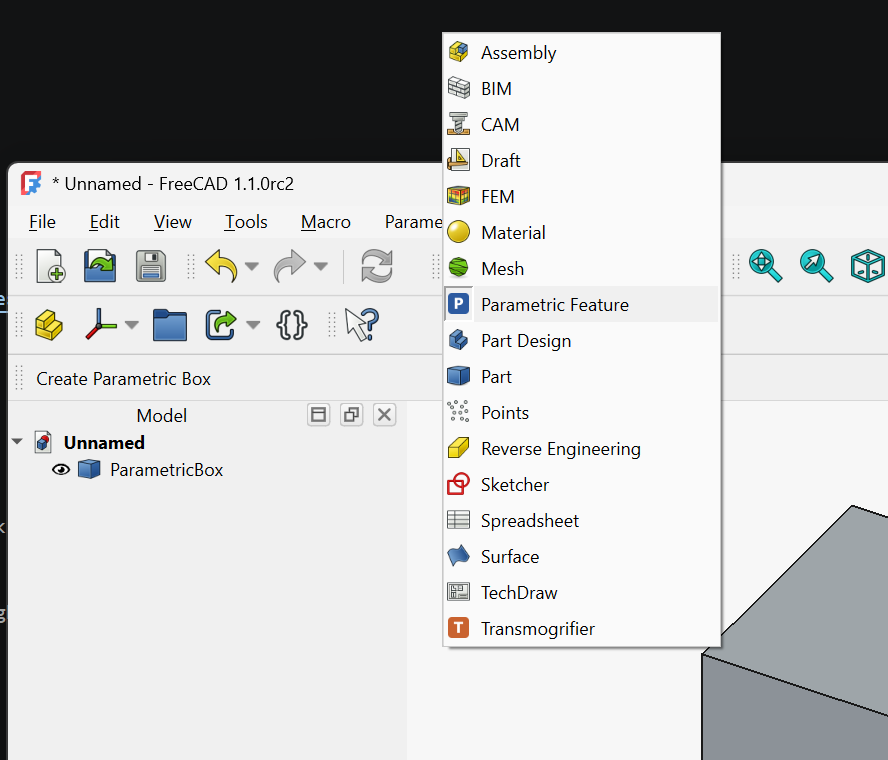888x760 pixels.
Task: Select the Unnamed document tree item
Action: pyautogui.click(x=104, y=442)
